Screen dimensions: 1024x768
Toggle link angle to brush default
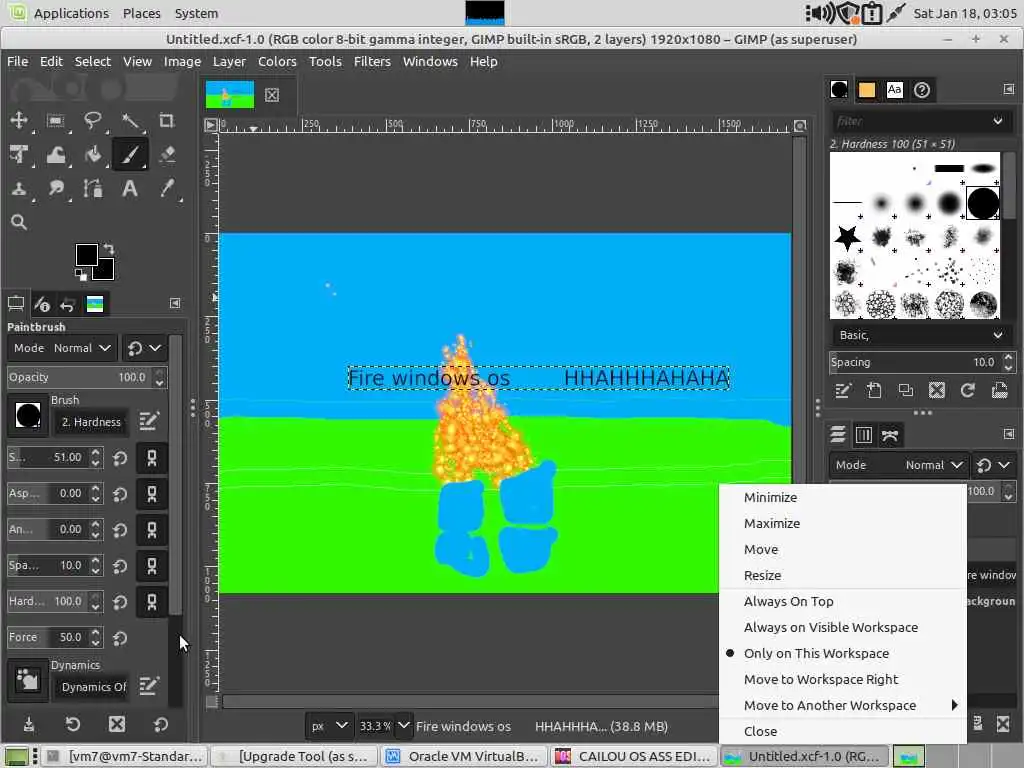tap(152, 530)
